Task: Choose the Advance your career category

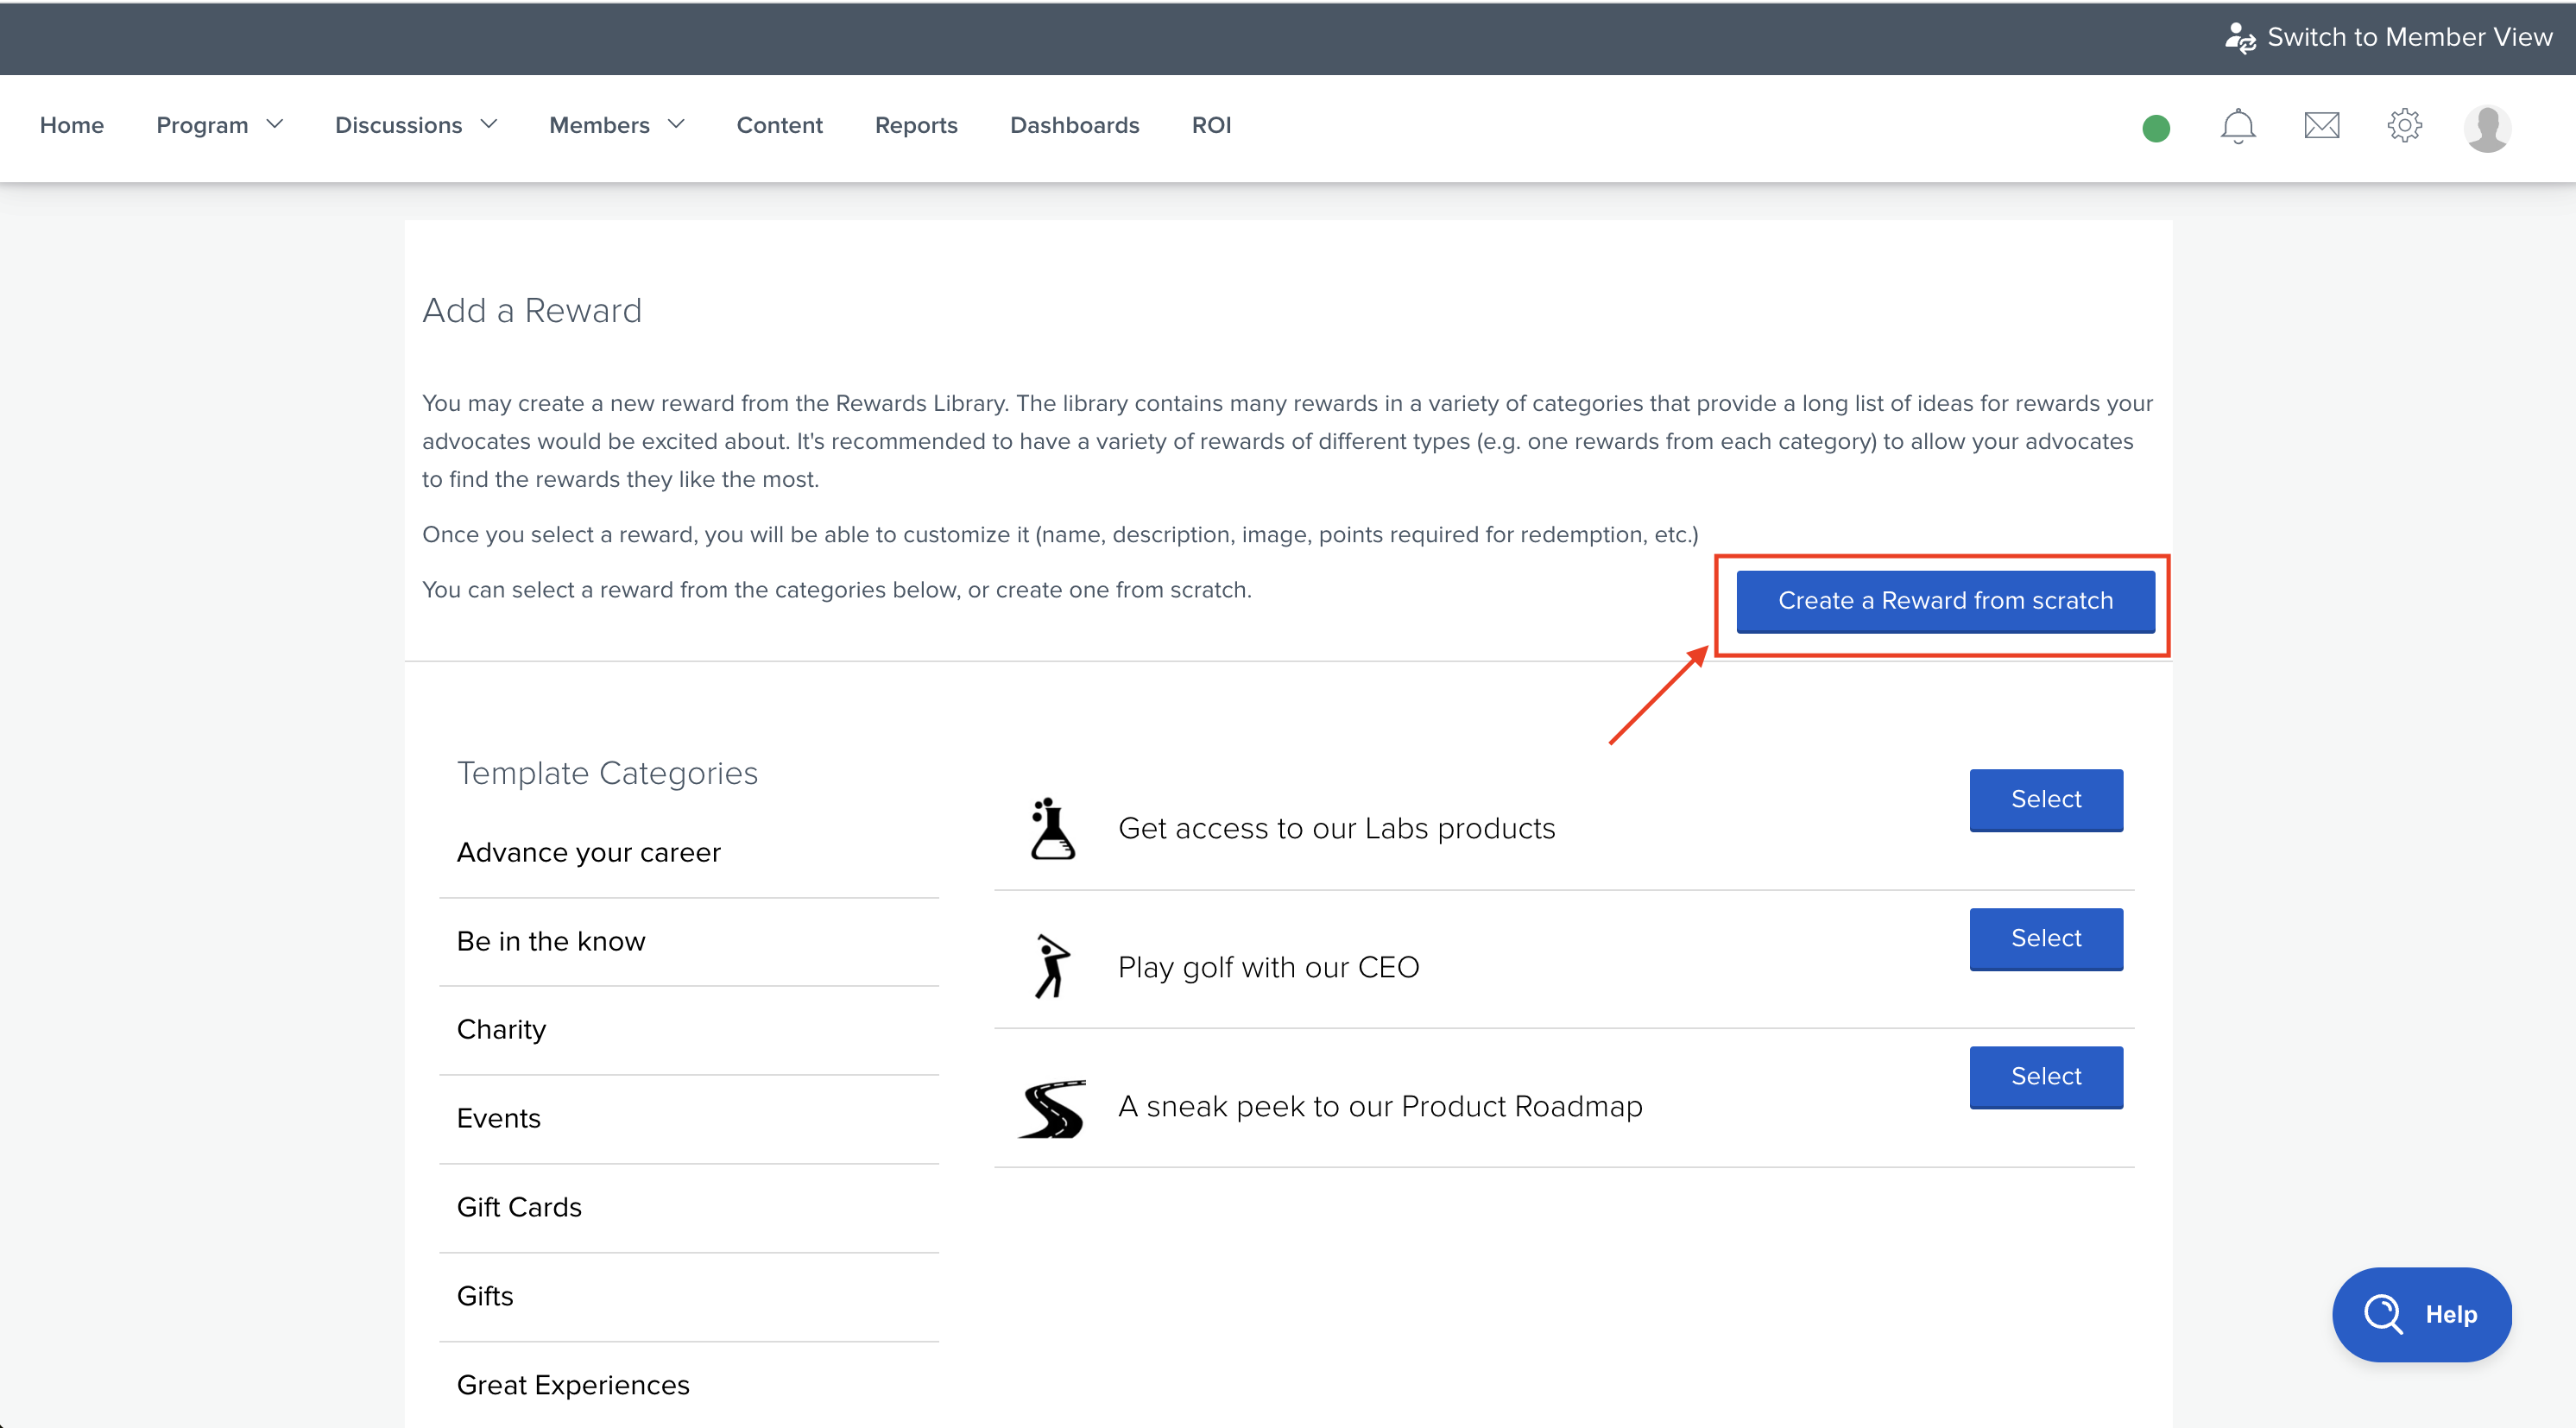Action: pos(689,853)
